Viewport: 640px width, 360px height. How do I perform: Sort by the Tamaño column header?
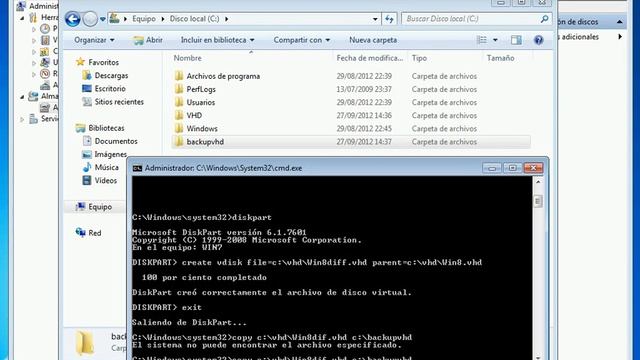(500, 58)
